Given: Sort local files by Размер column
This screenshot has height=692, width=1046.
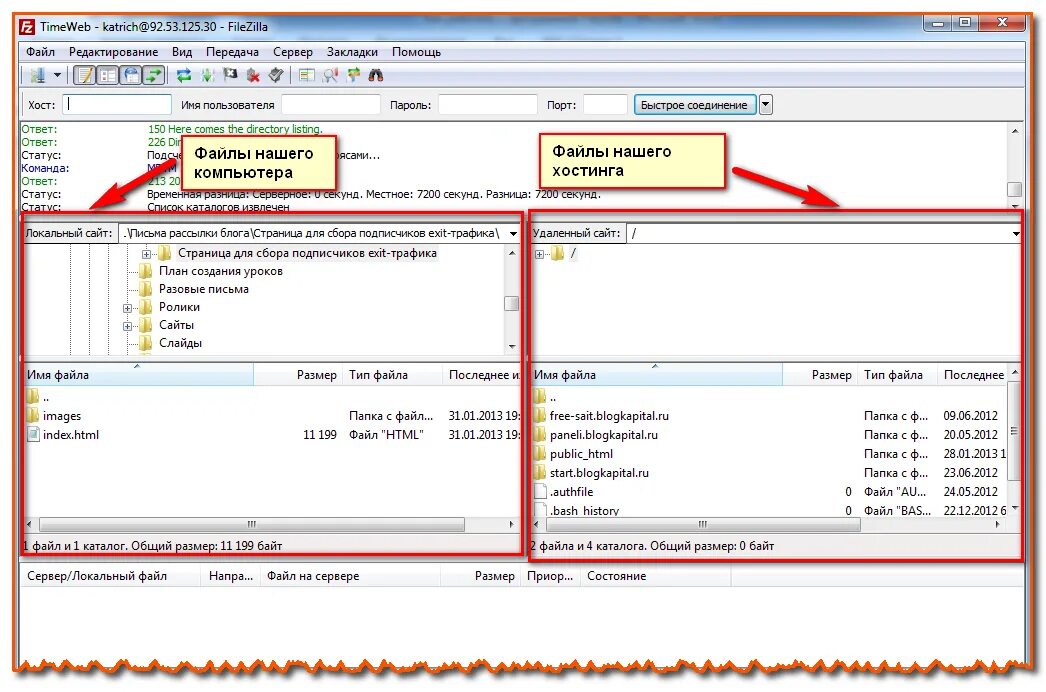Looking at the screenshot, I should point(298,375).
